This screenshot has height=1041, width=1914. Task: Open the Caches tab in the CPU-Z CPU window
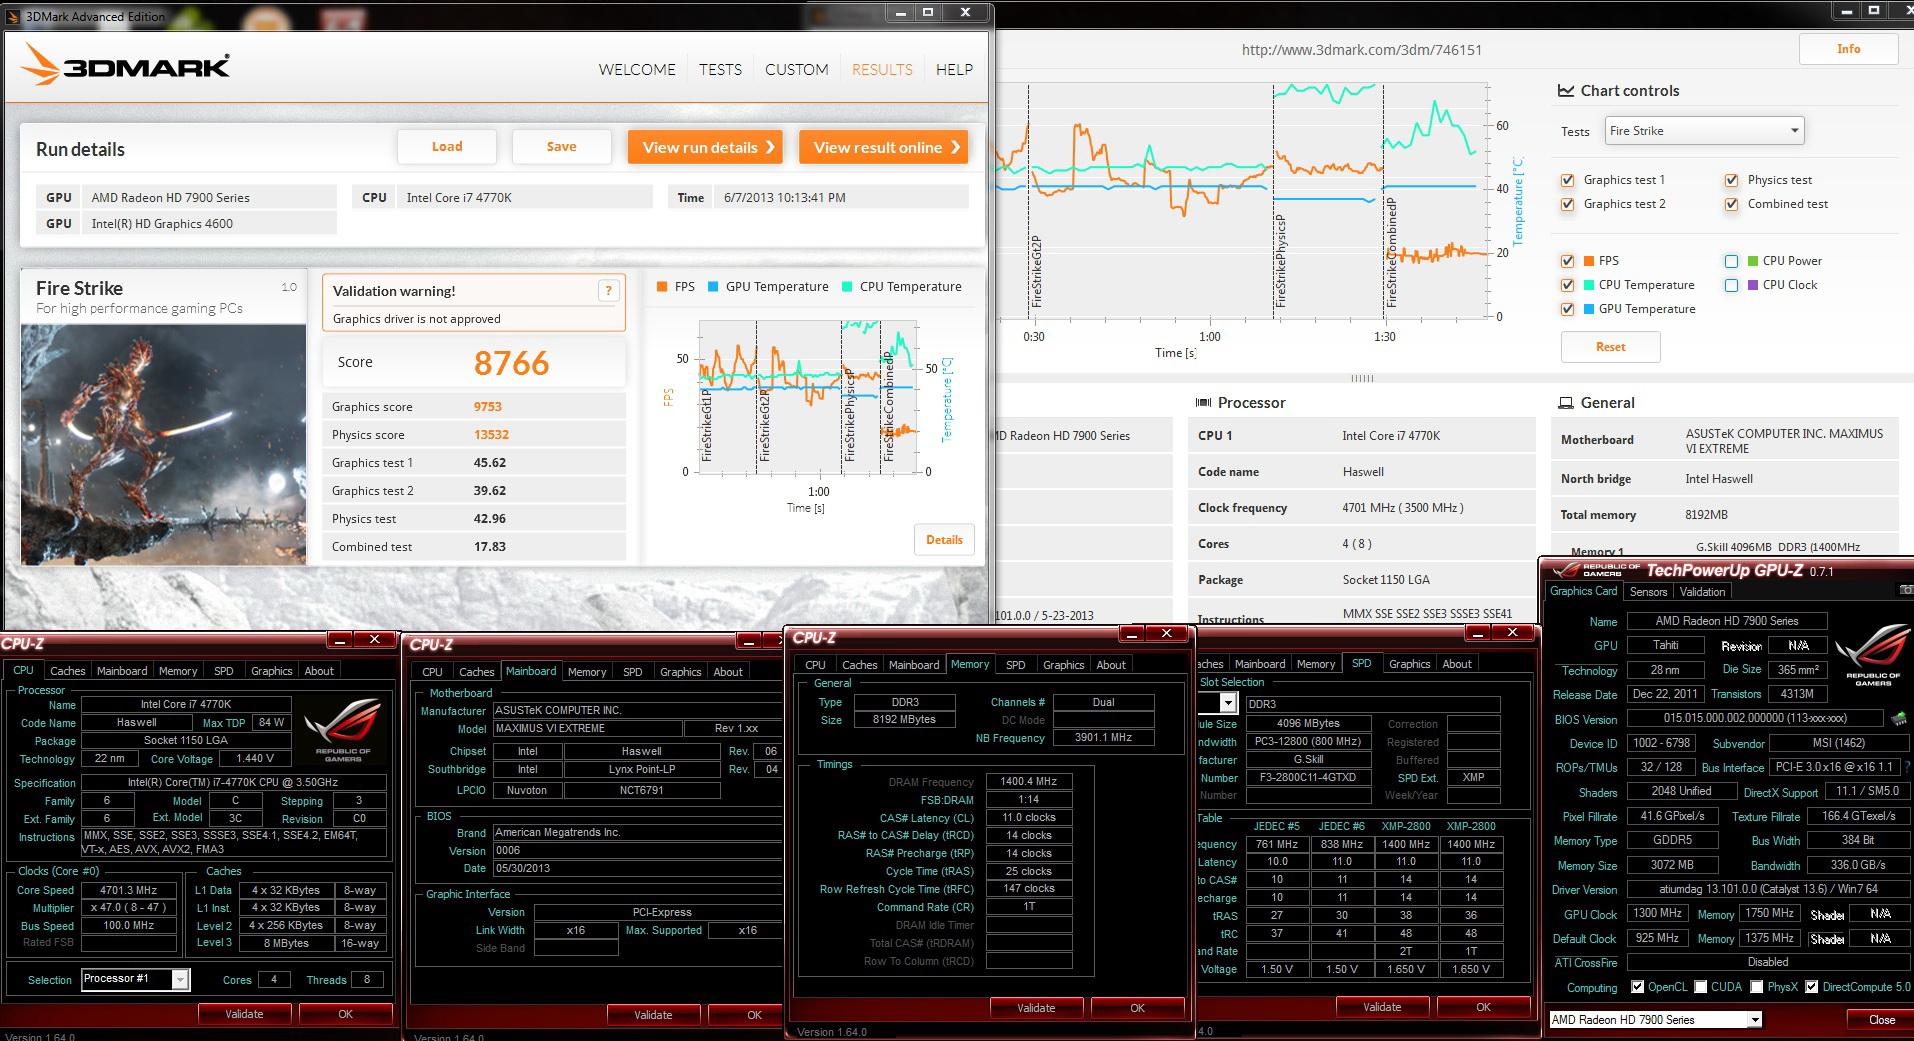(68, 671)
